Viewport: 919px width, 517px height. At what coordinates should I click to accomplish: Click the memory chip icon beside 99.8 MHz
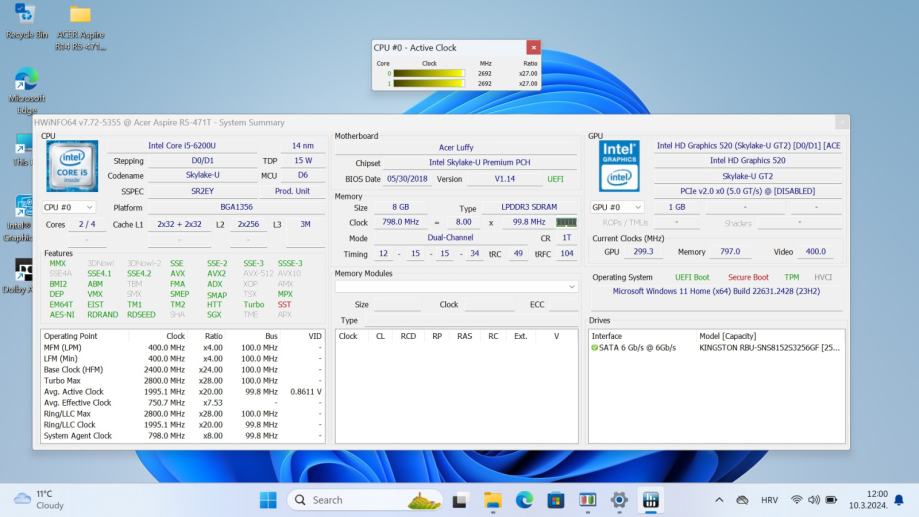pos(566,222)
